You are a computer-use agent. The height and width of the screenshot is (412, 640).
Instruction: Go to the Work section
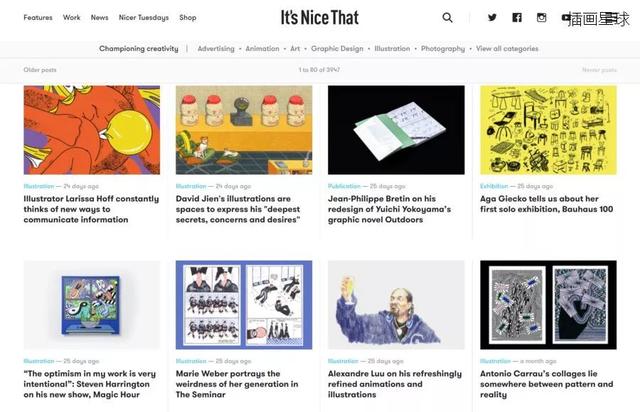point(72,18)
